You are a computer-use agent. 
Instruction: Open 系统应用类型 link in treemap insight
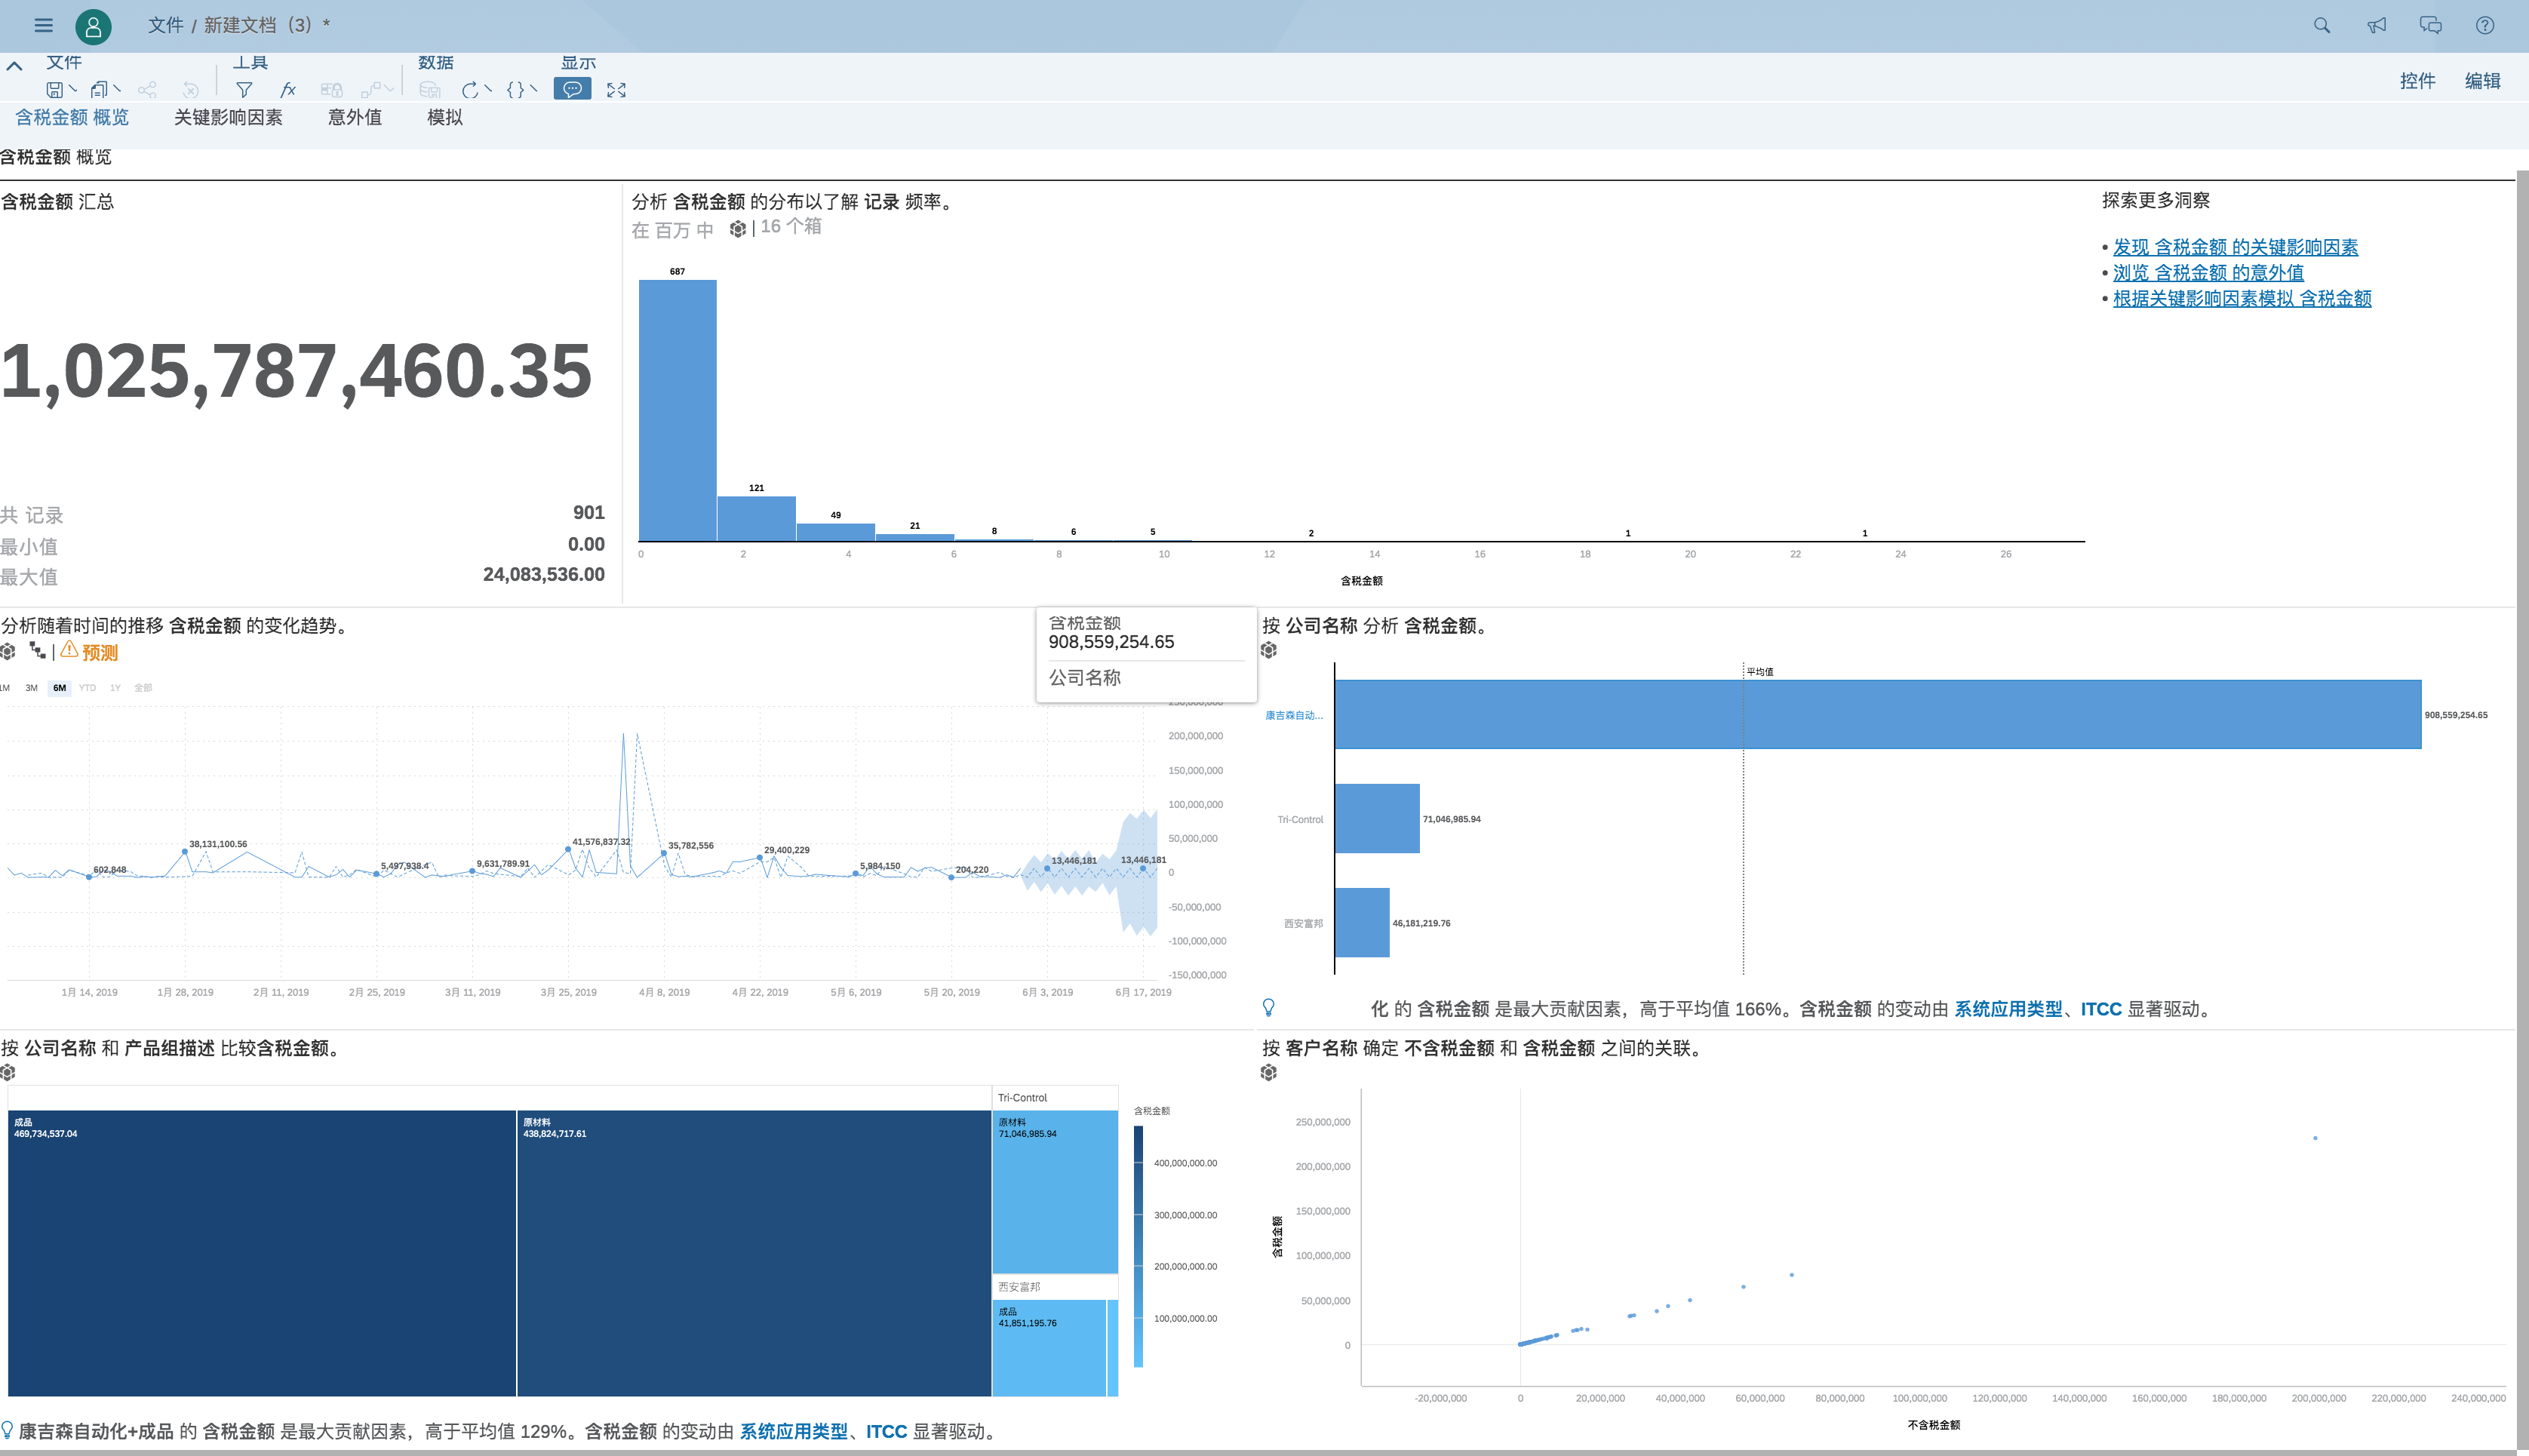coord(793,1432)
